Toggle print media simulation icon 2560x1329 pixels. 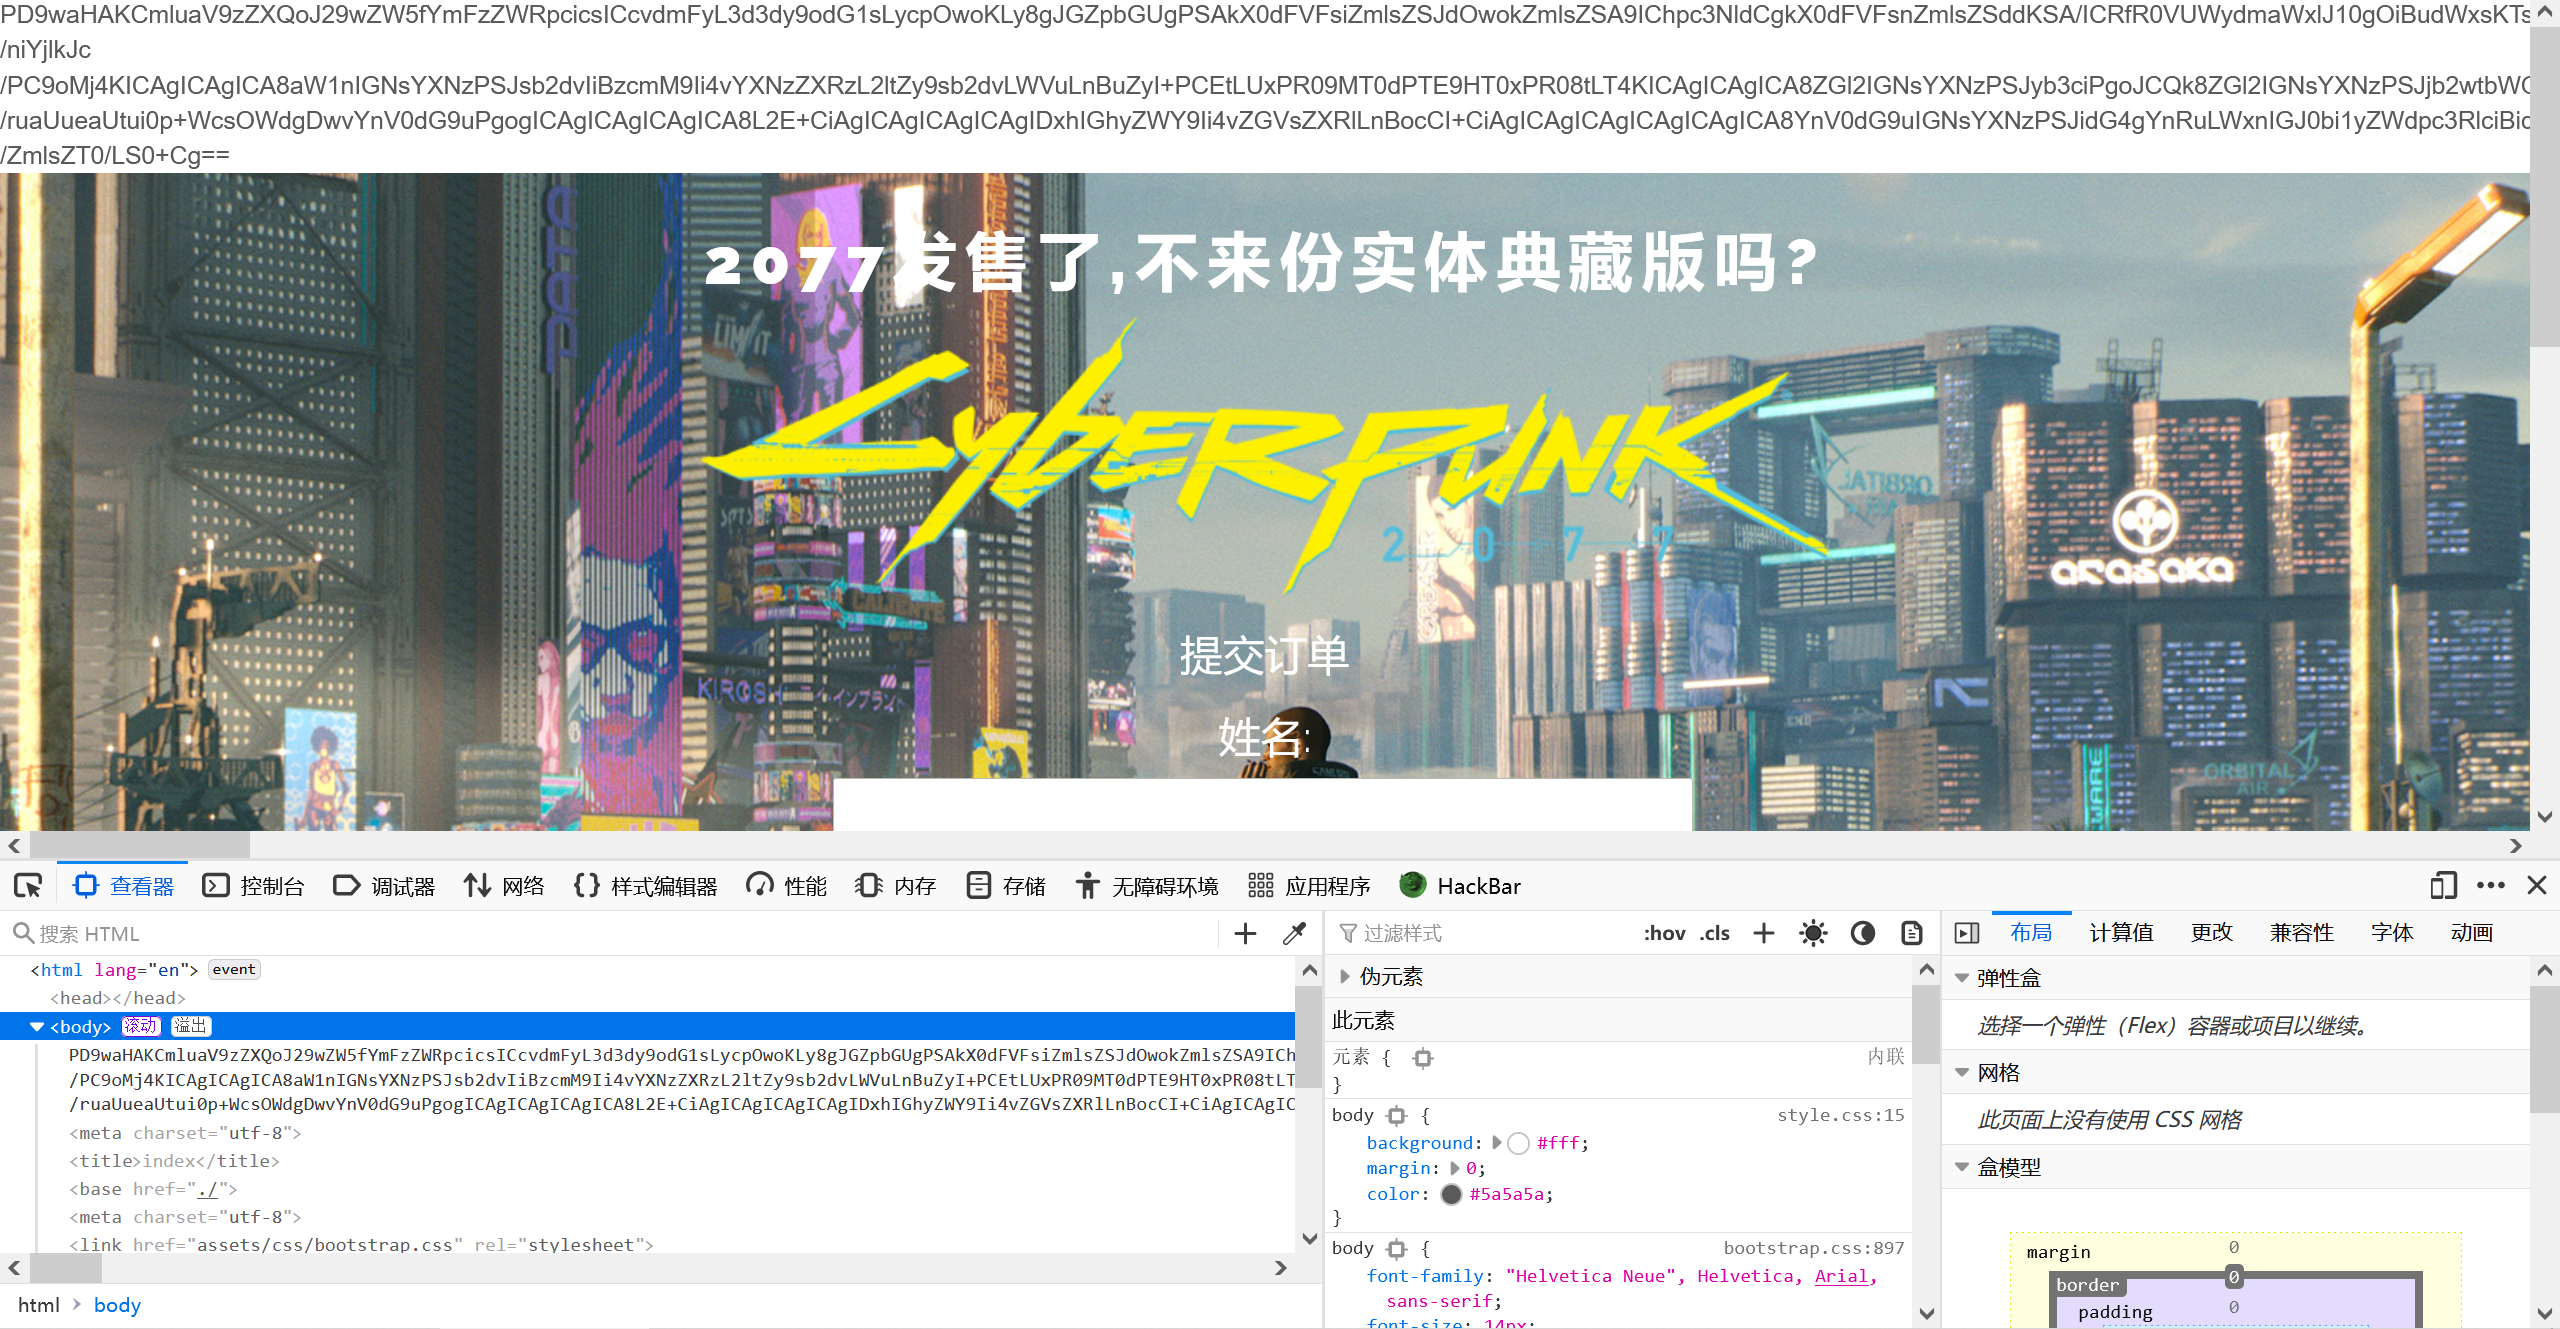[1912, 933]
